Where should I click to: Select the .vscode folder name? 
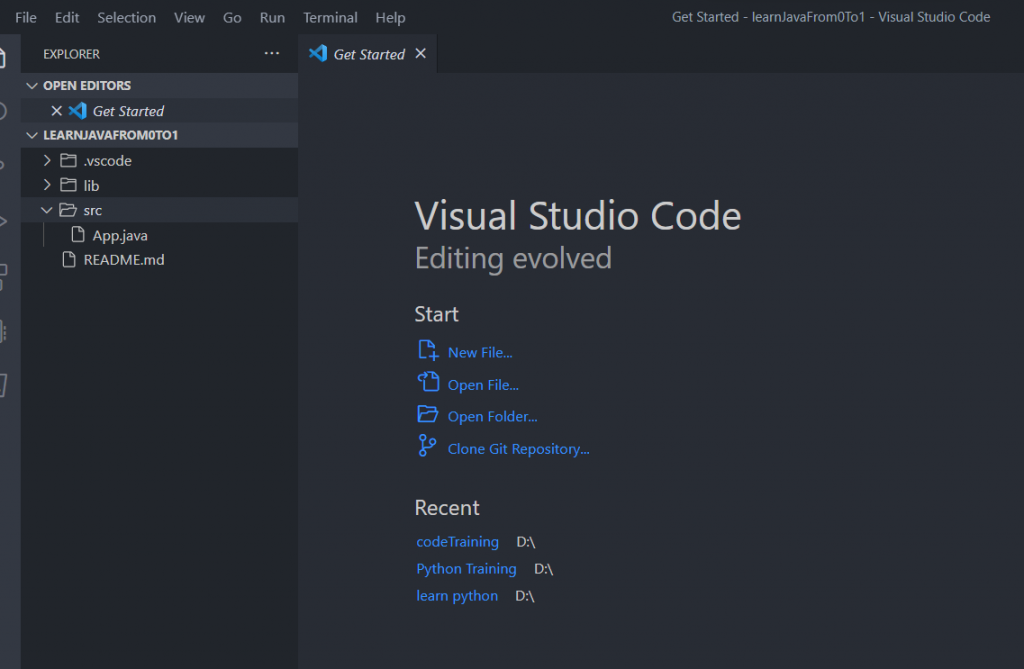[108, 161]
